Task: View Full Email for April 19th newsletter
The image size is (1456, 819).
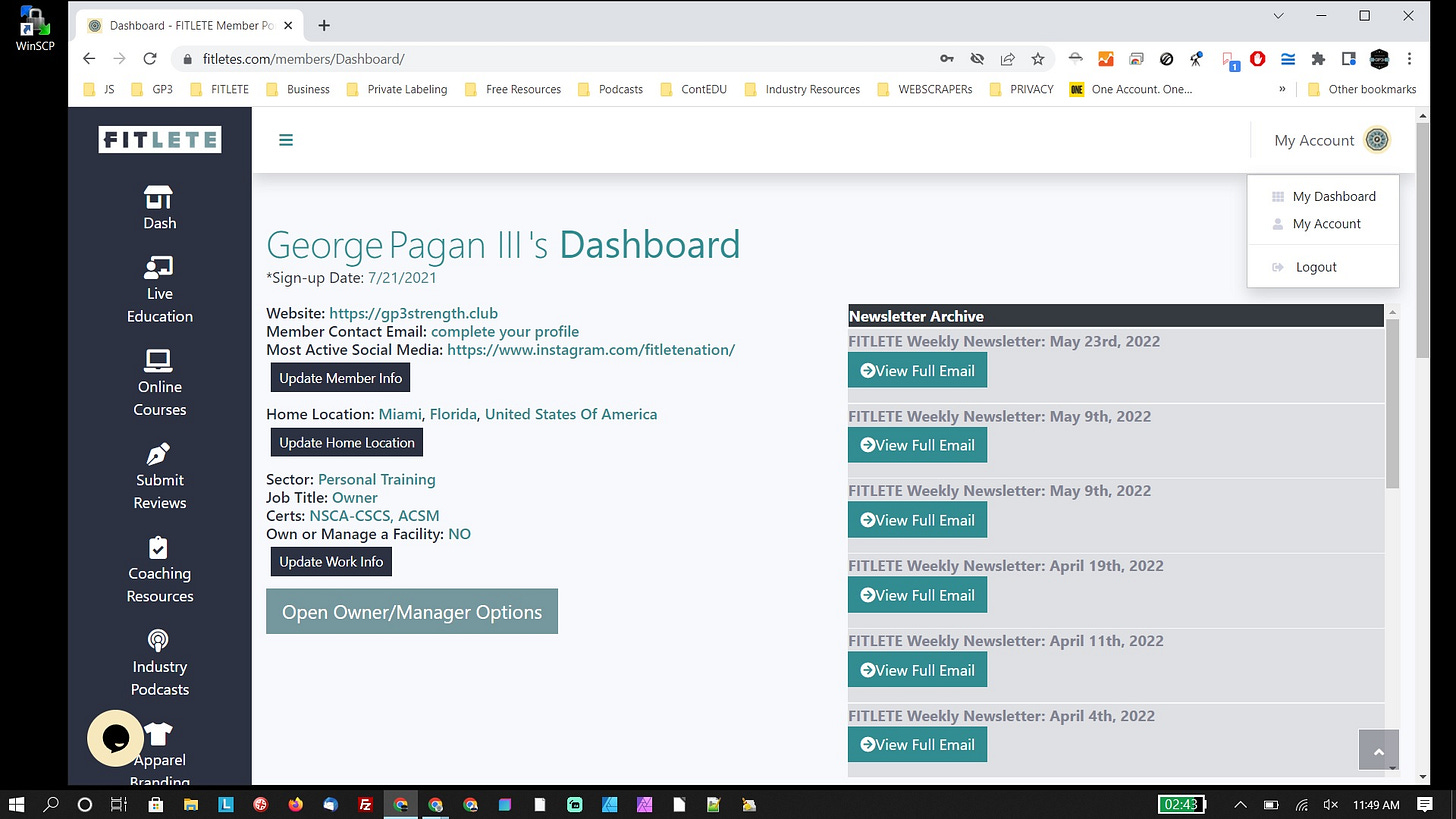Action: [917, 595]
